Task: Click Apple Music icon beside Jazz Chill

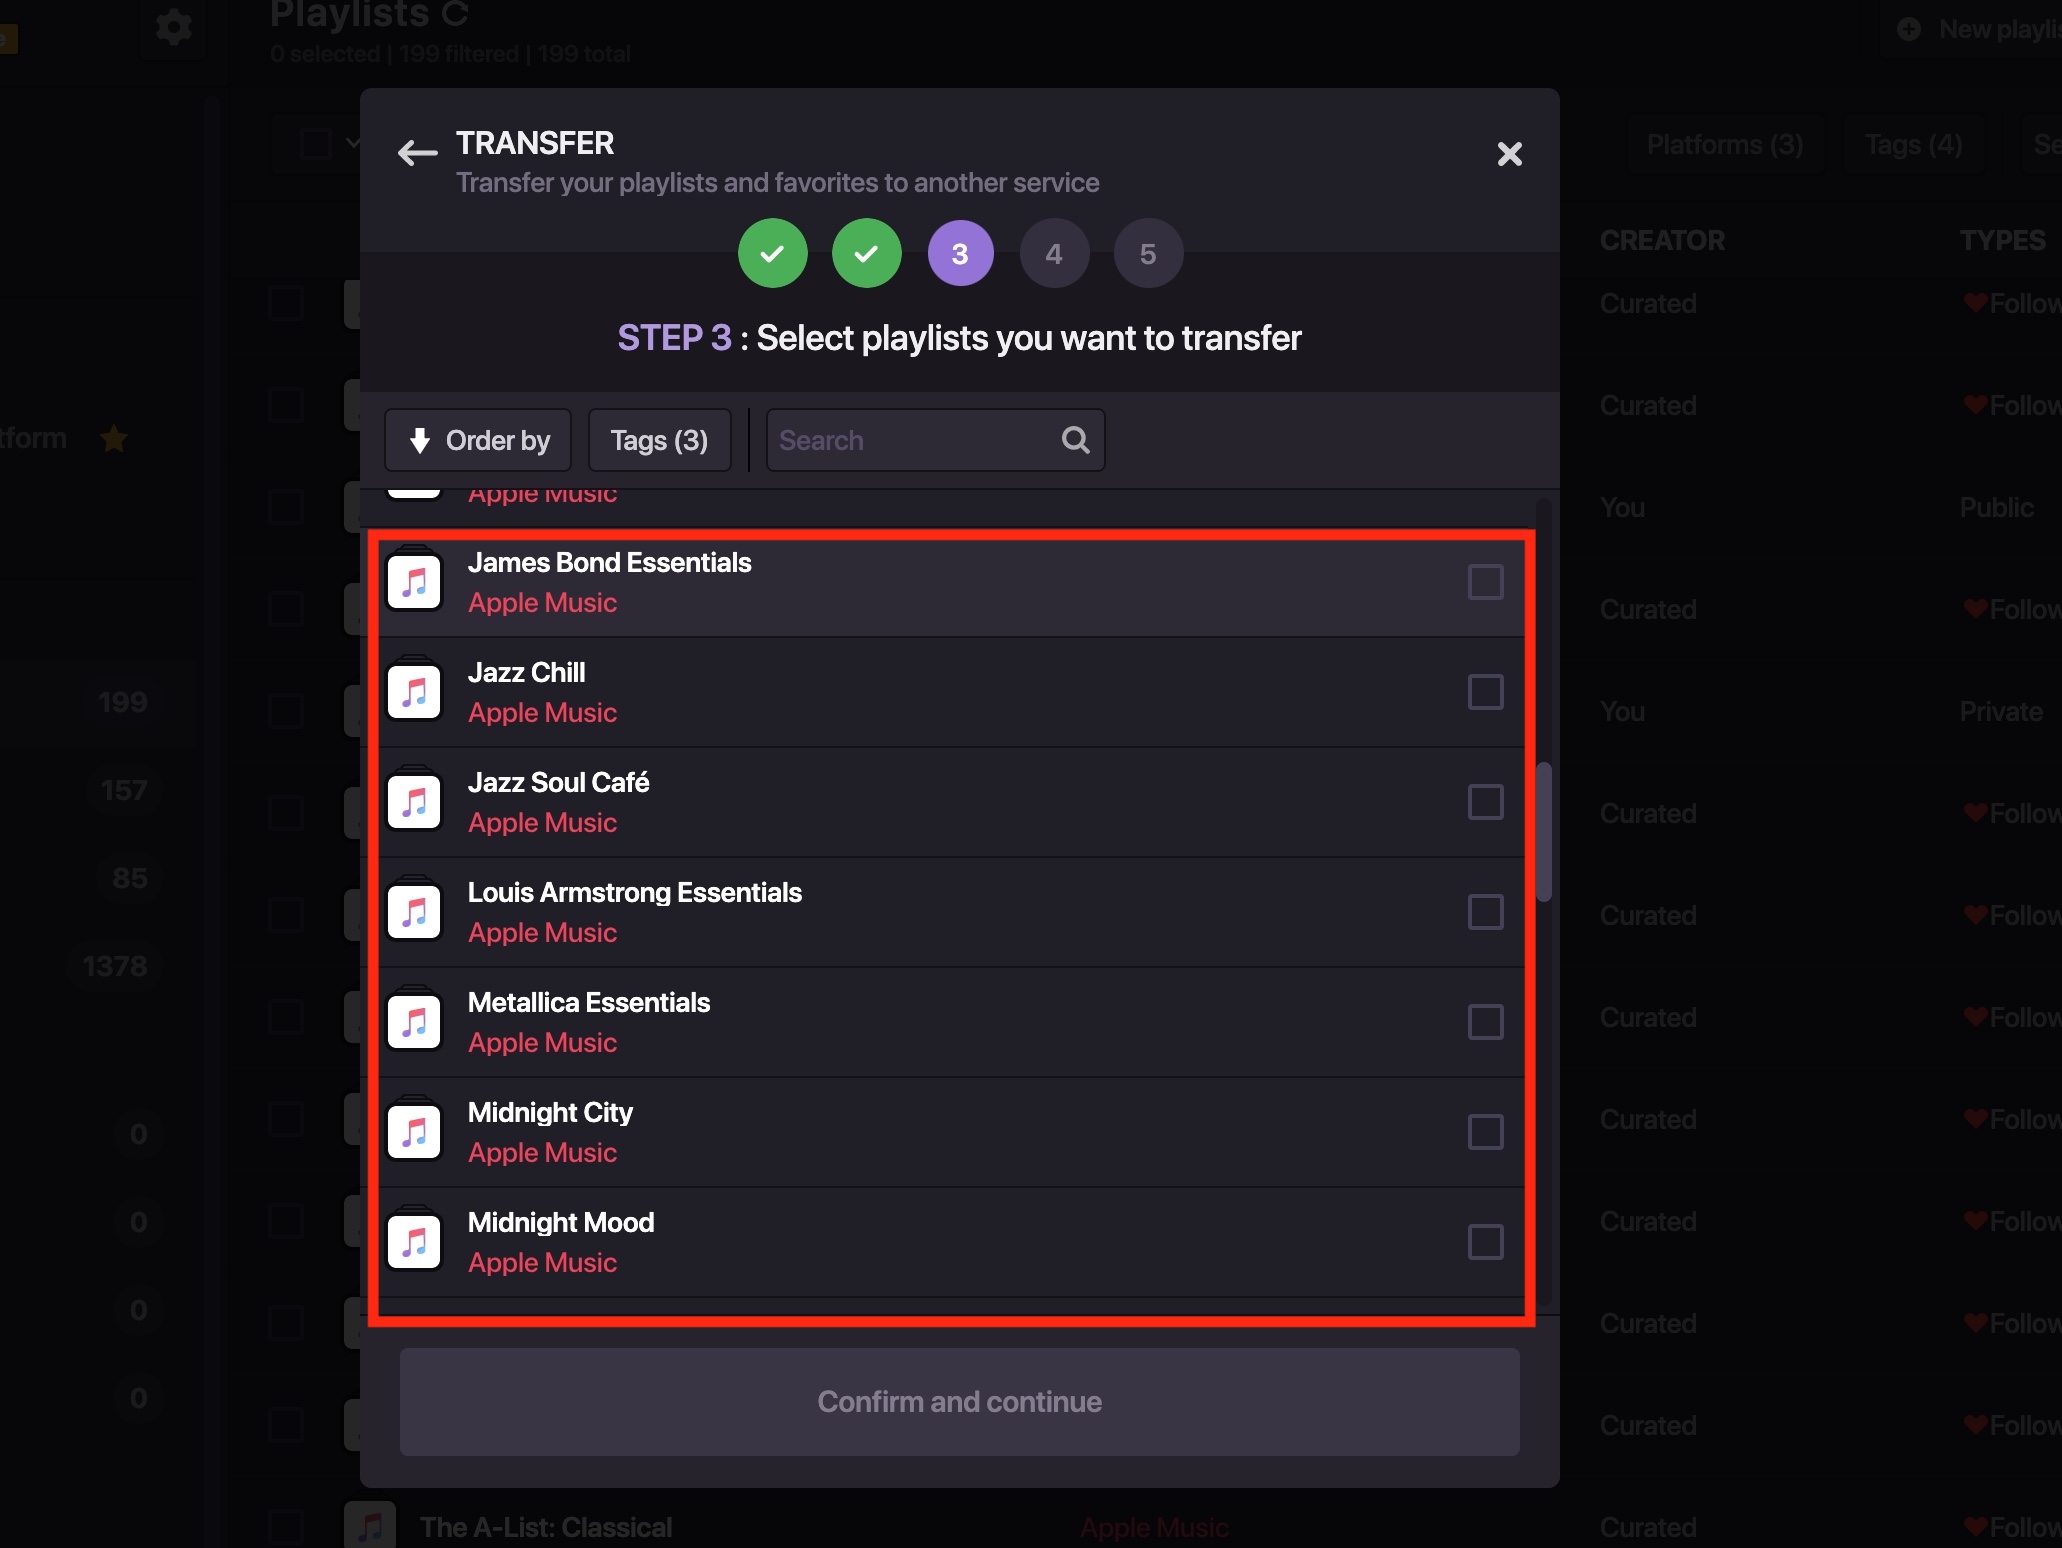Action: coord(414,691)
